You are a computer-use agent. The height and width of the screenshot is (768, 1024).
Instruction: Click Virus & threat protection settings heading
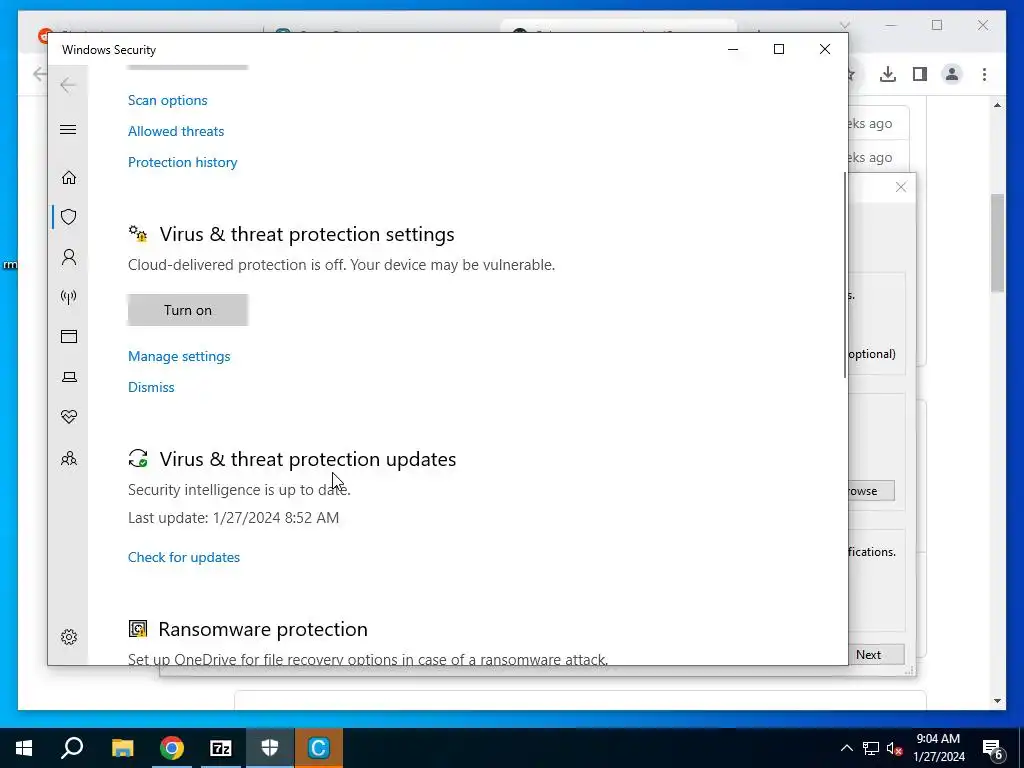point(307,234)
